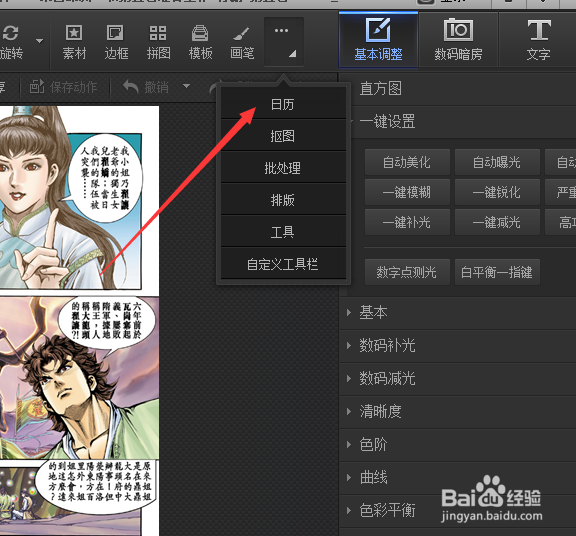Choose 日历 from the popup menu
The width and height of the screenshot is (576, 536).
pyautogui.click(x=283, y=104)
